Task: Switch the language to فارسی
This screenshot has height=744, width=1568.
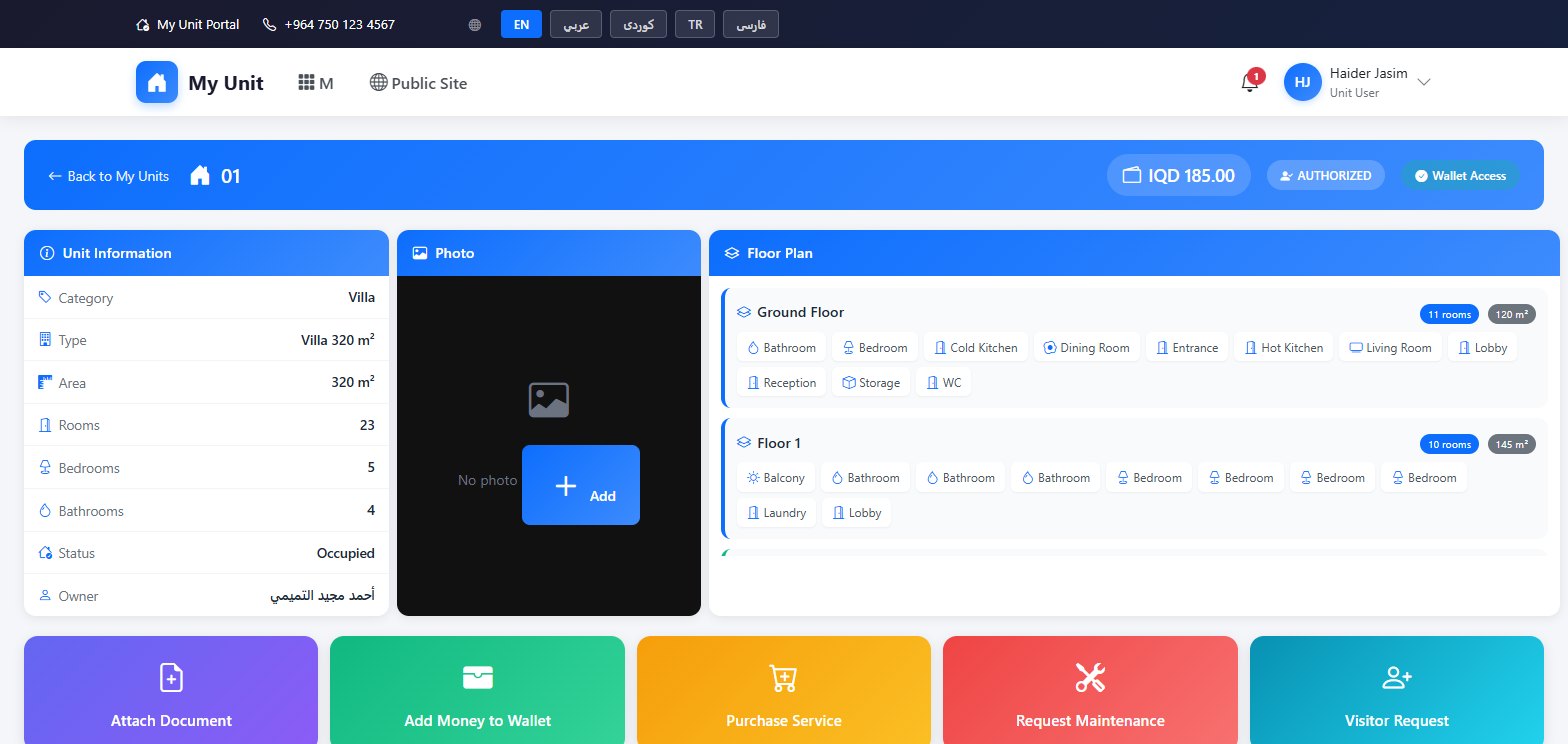Action: tap(751, 24)
